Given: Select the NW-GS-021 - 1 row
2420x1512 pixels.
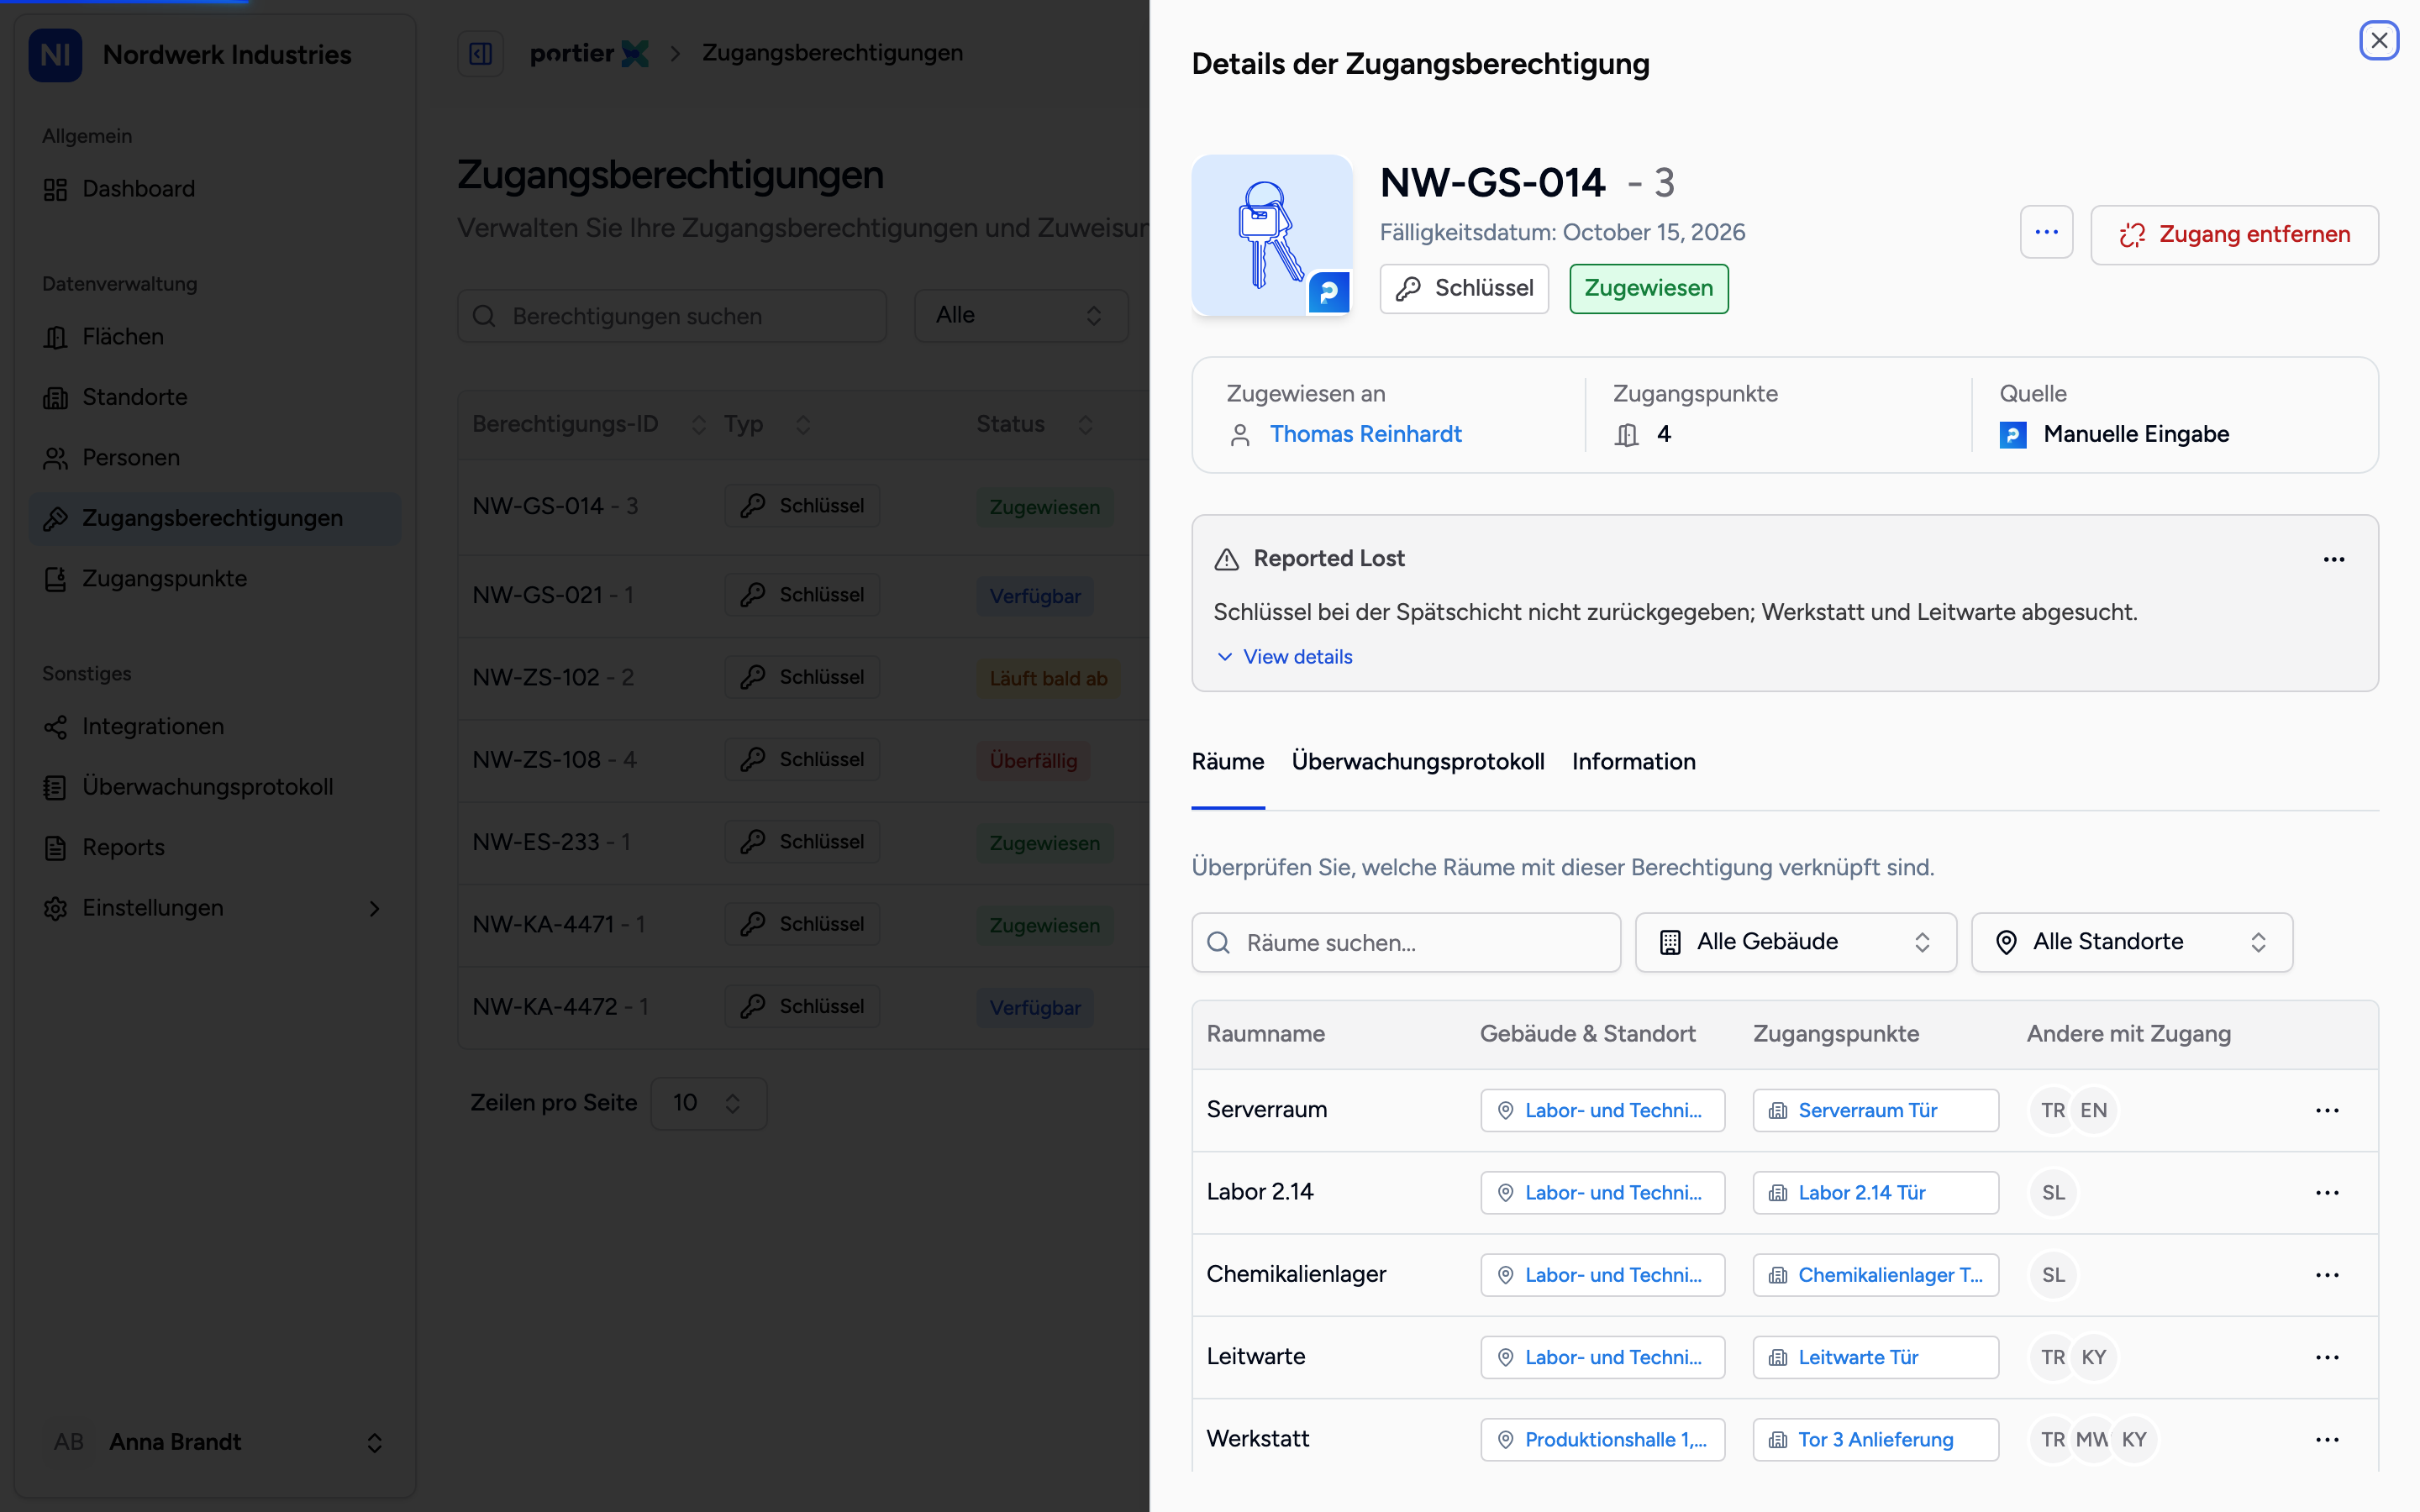Looking at the screenshot, I should tap(804, 596).
